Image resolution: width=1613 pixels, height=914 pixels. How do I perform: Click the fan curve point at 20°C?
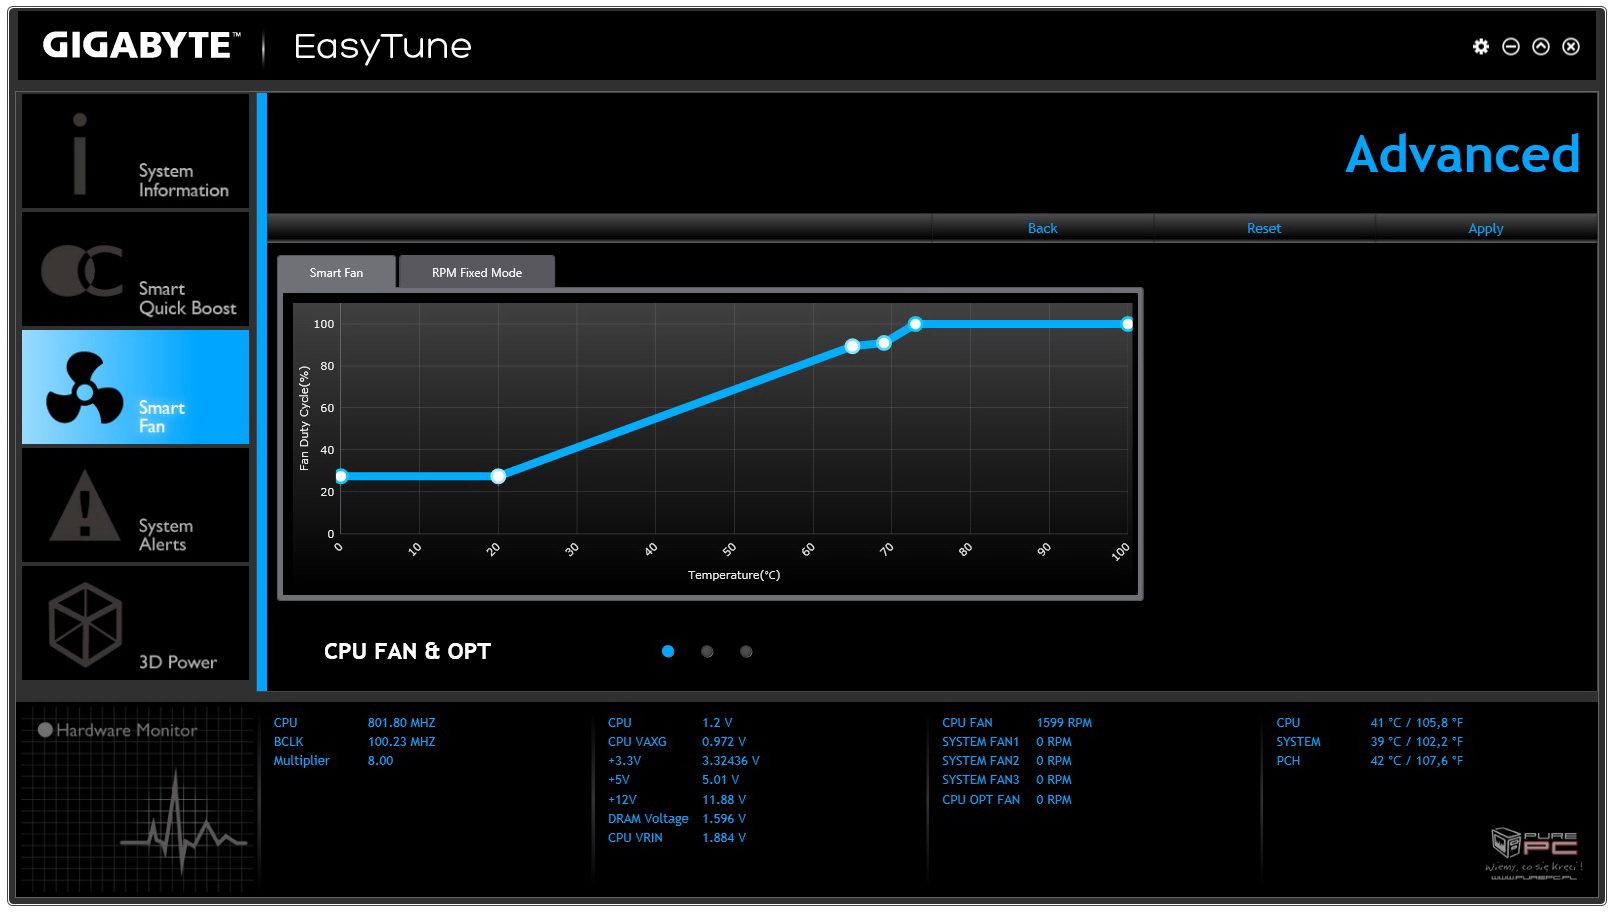[x=498, y=476]
